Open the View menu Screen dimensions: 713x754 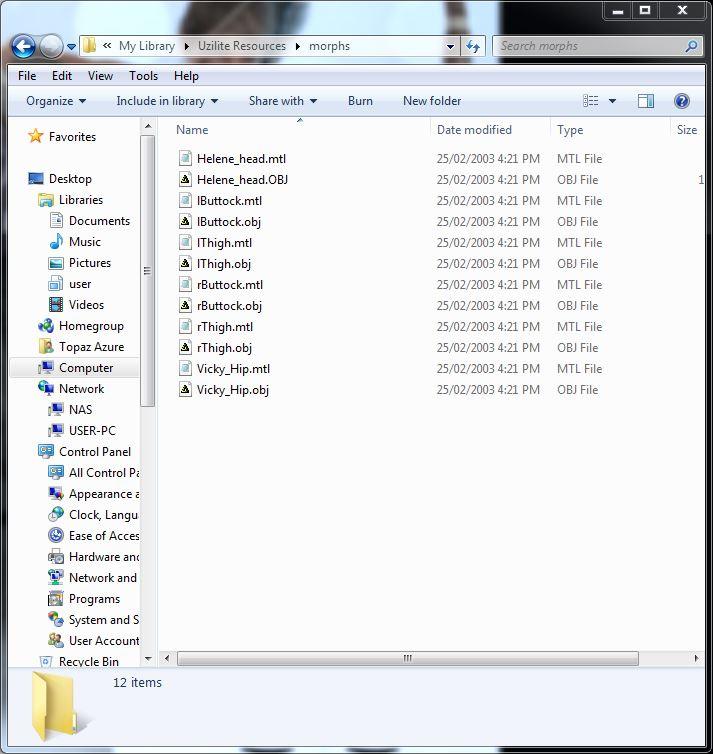(x=100, y=76)
